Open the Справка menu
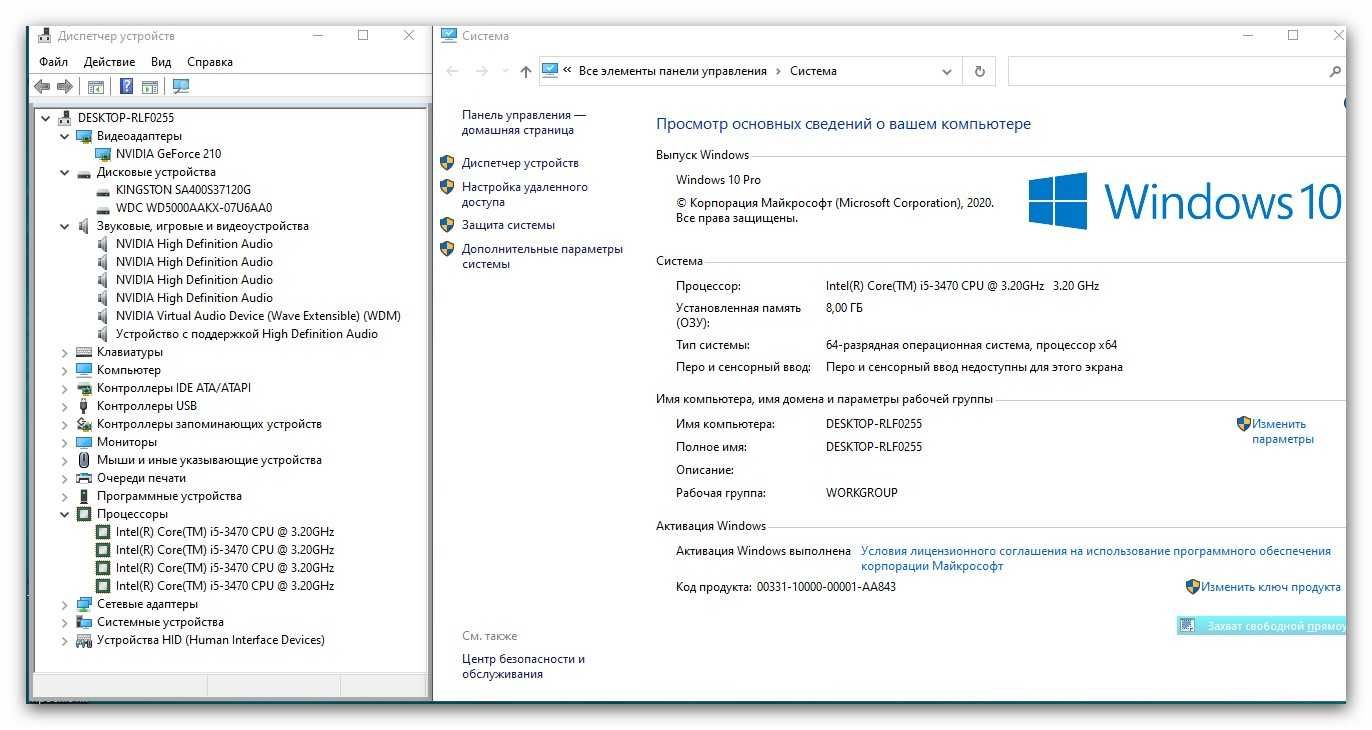 210,62
